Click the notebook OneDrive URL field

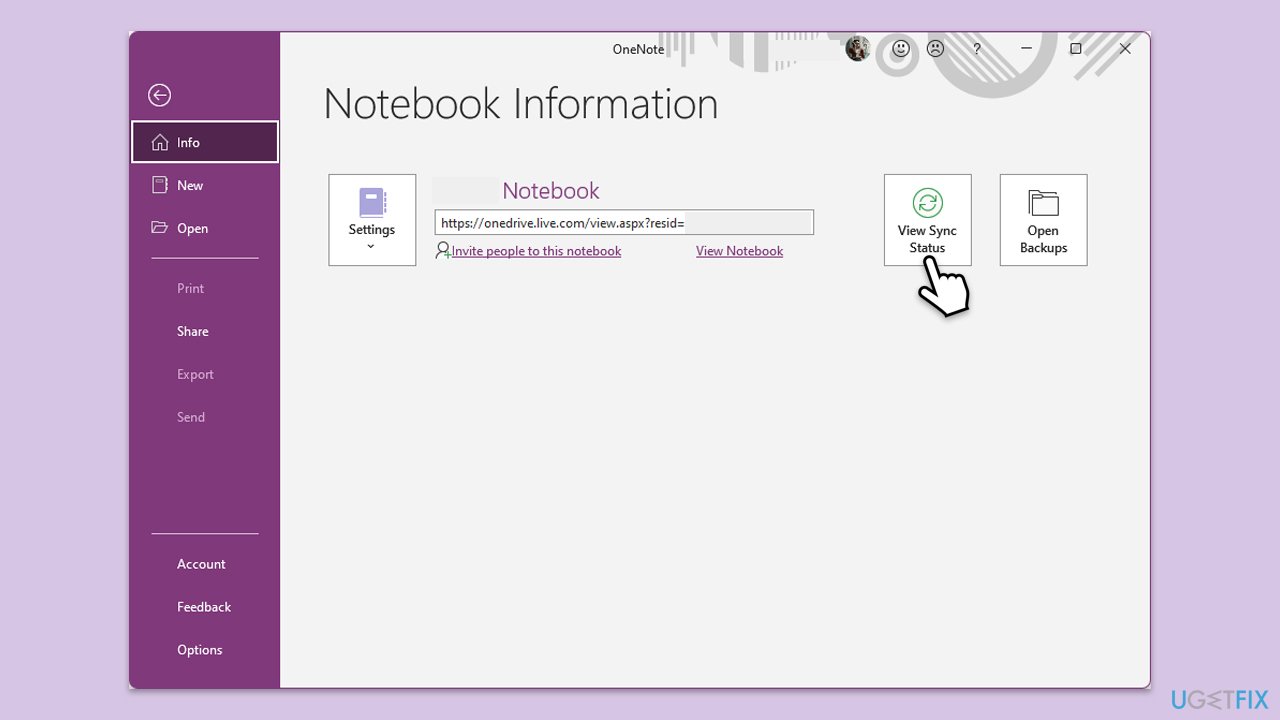tap(624, 222)
